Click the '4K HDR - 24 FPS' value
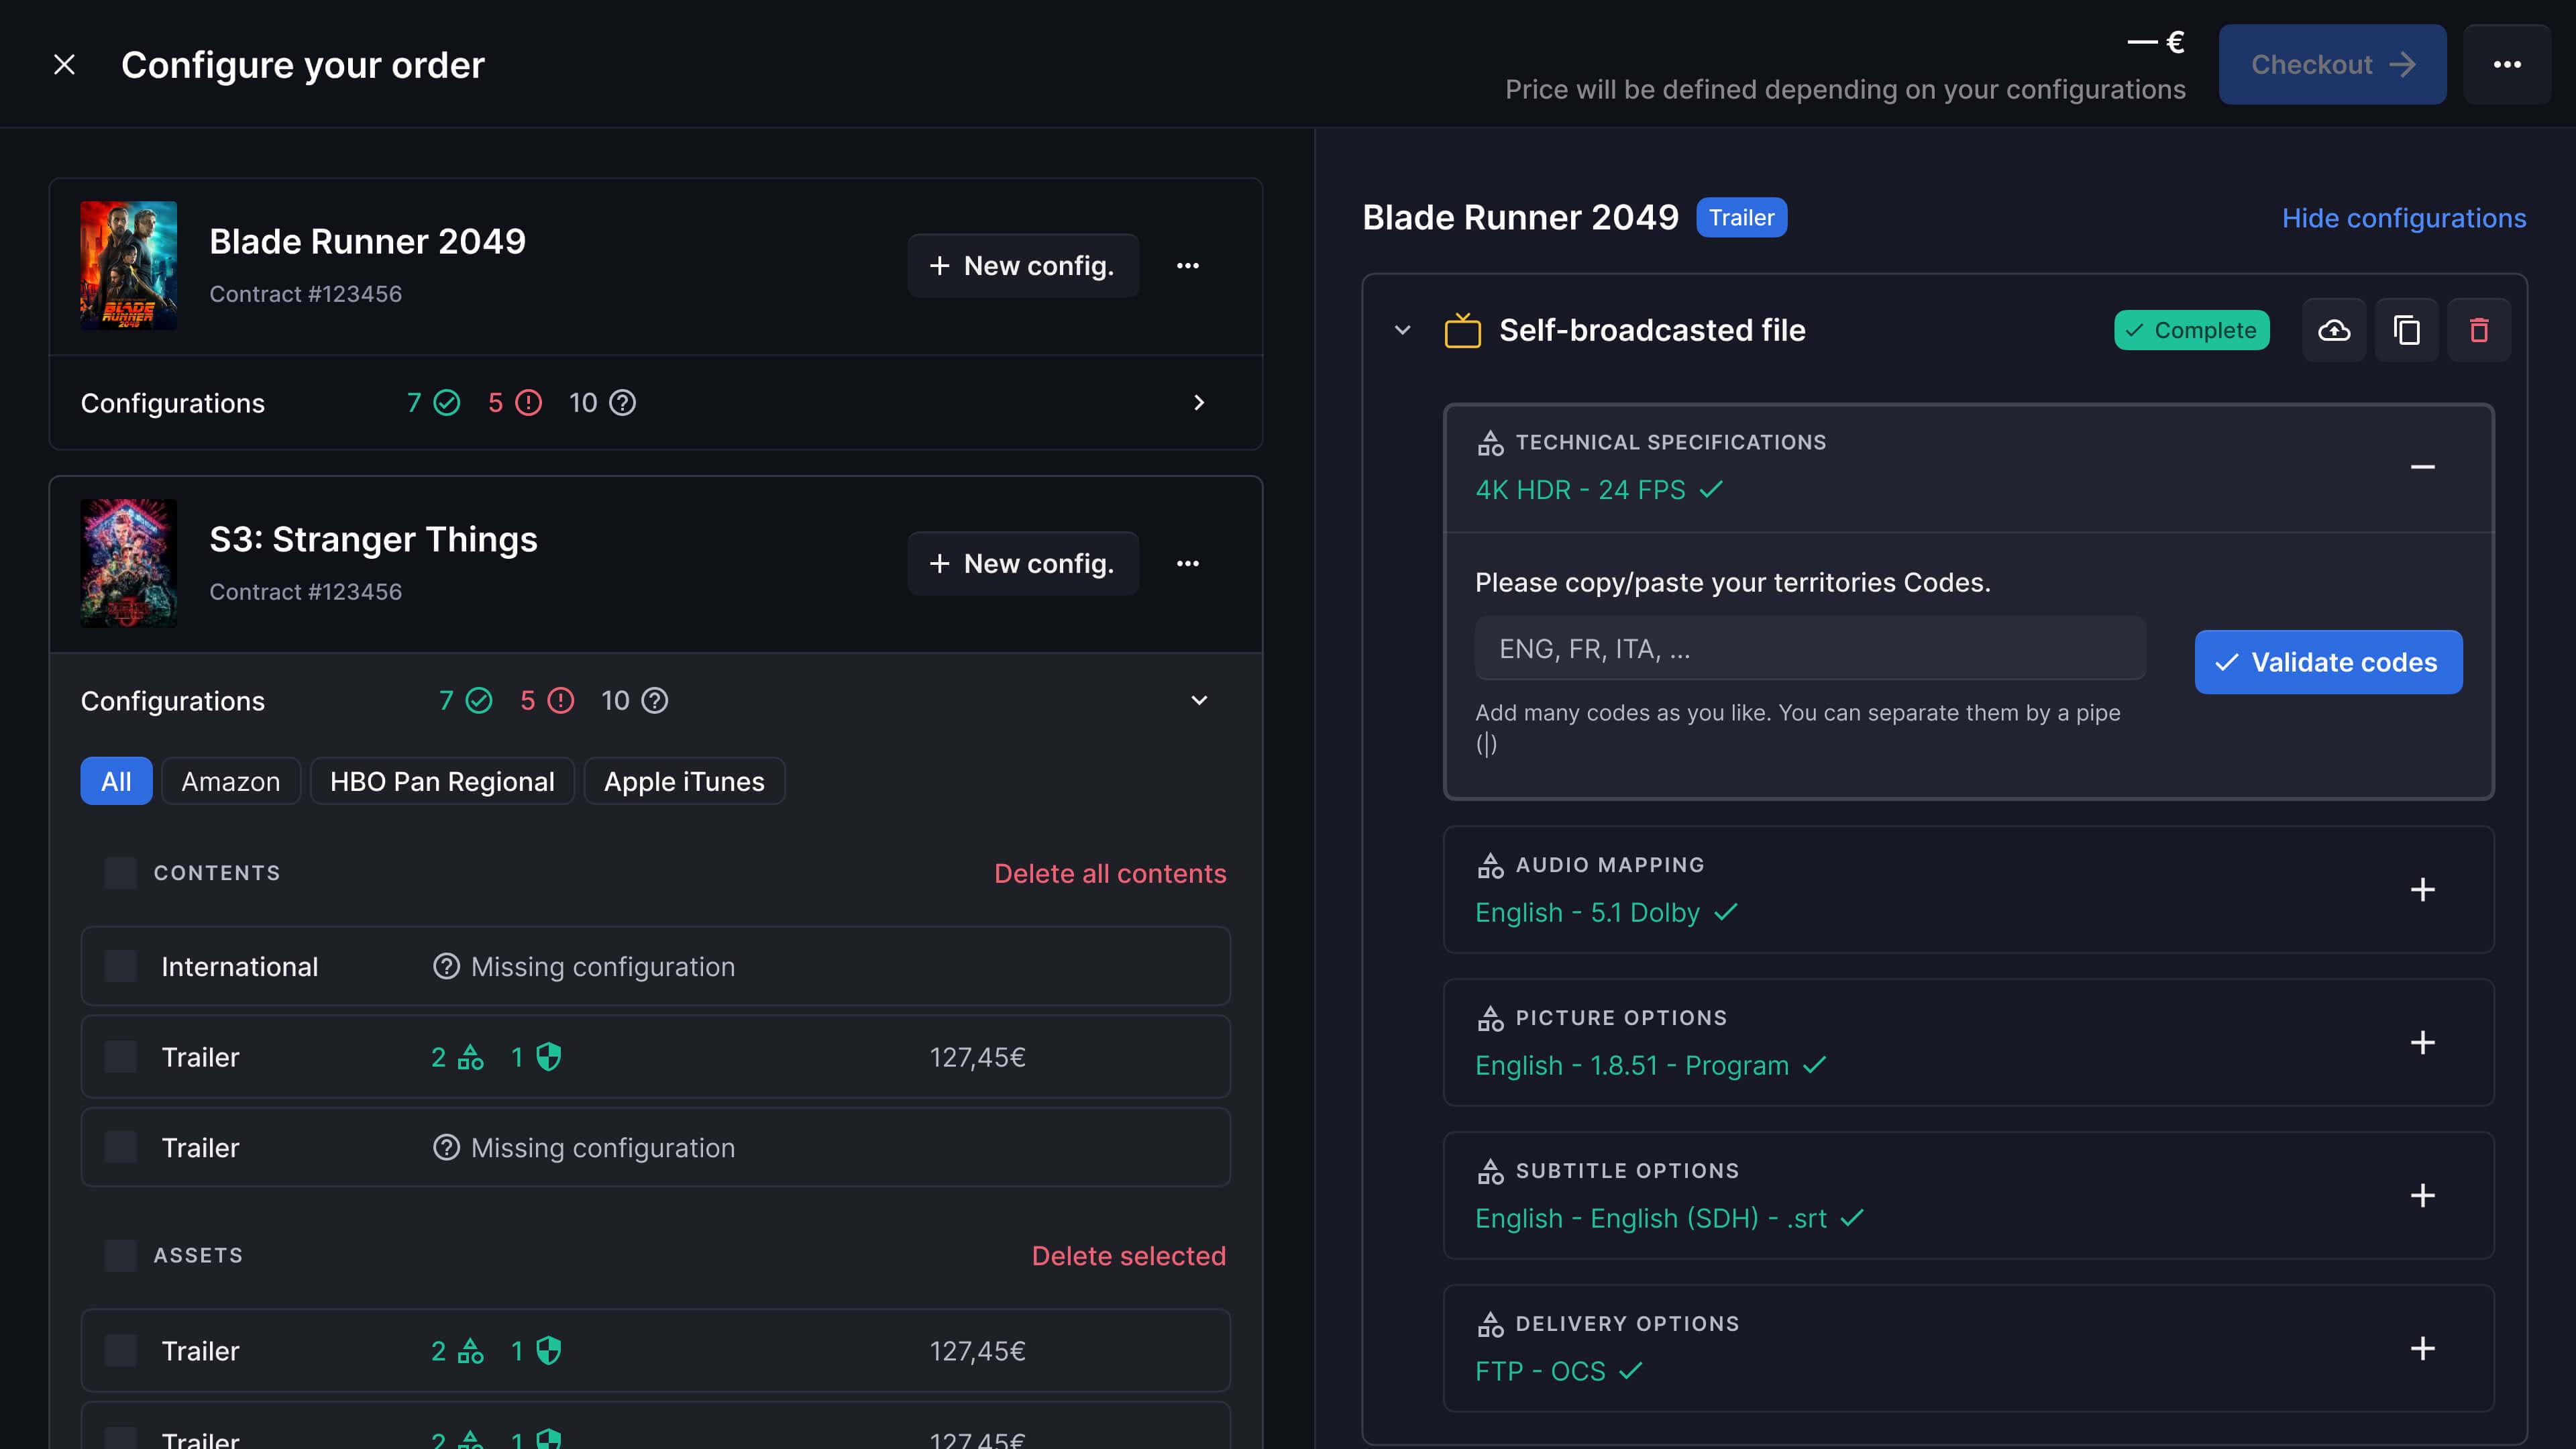 (1580, 490)
